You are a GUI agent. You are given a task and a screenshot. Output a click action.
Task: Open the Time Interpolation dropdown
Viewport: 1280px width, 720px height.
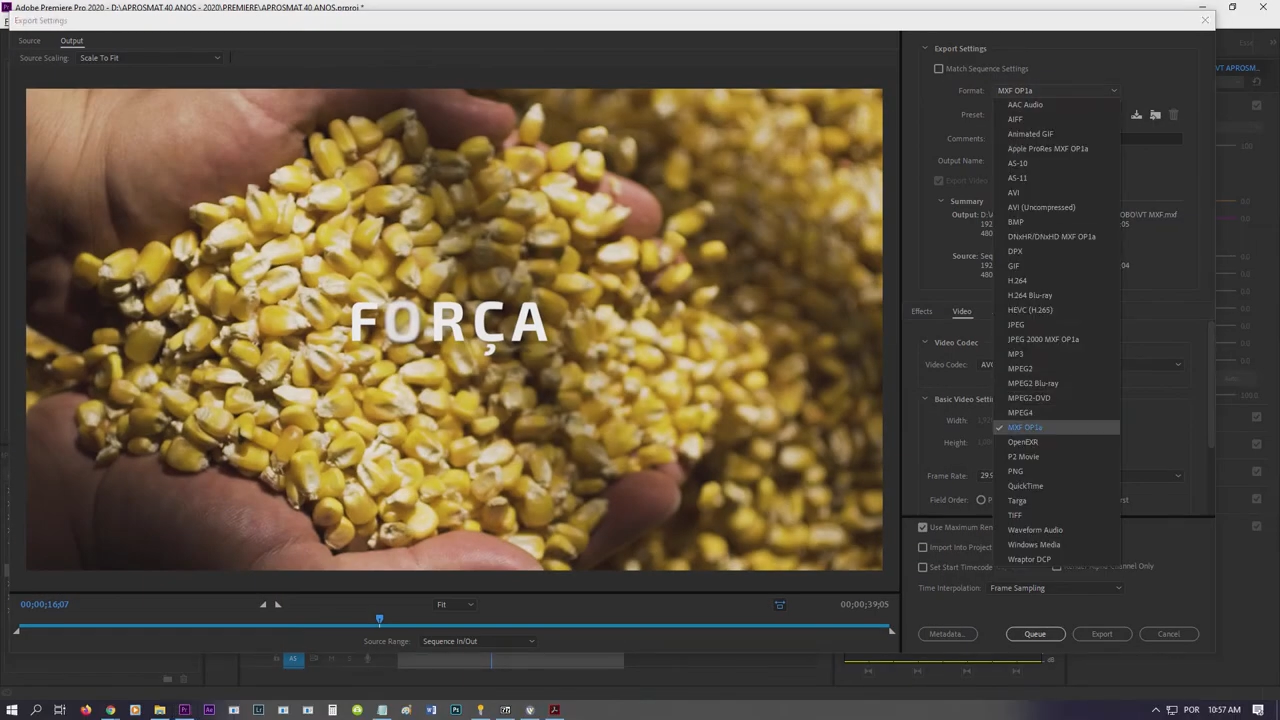(1055, 588)
